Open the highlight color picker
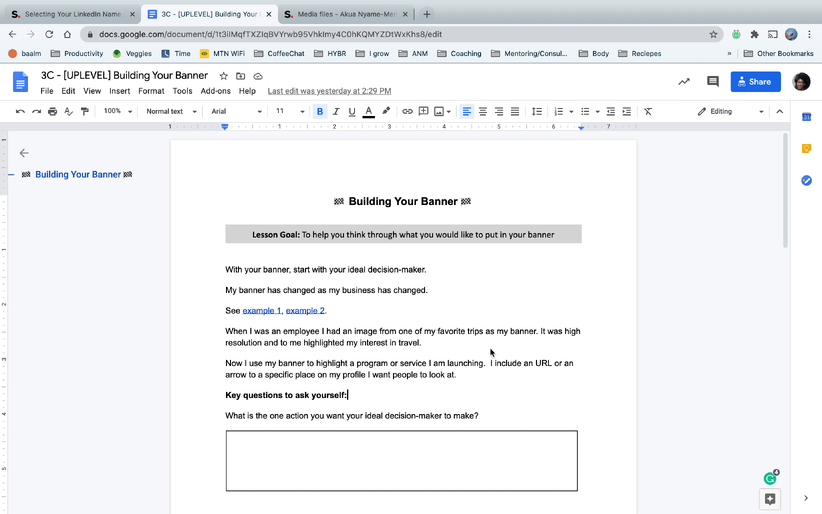Image resolution: width=822 pixels, height=514 pixels. click(x=386, y=111)
